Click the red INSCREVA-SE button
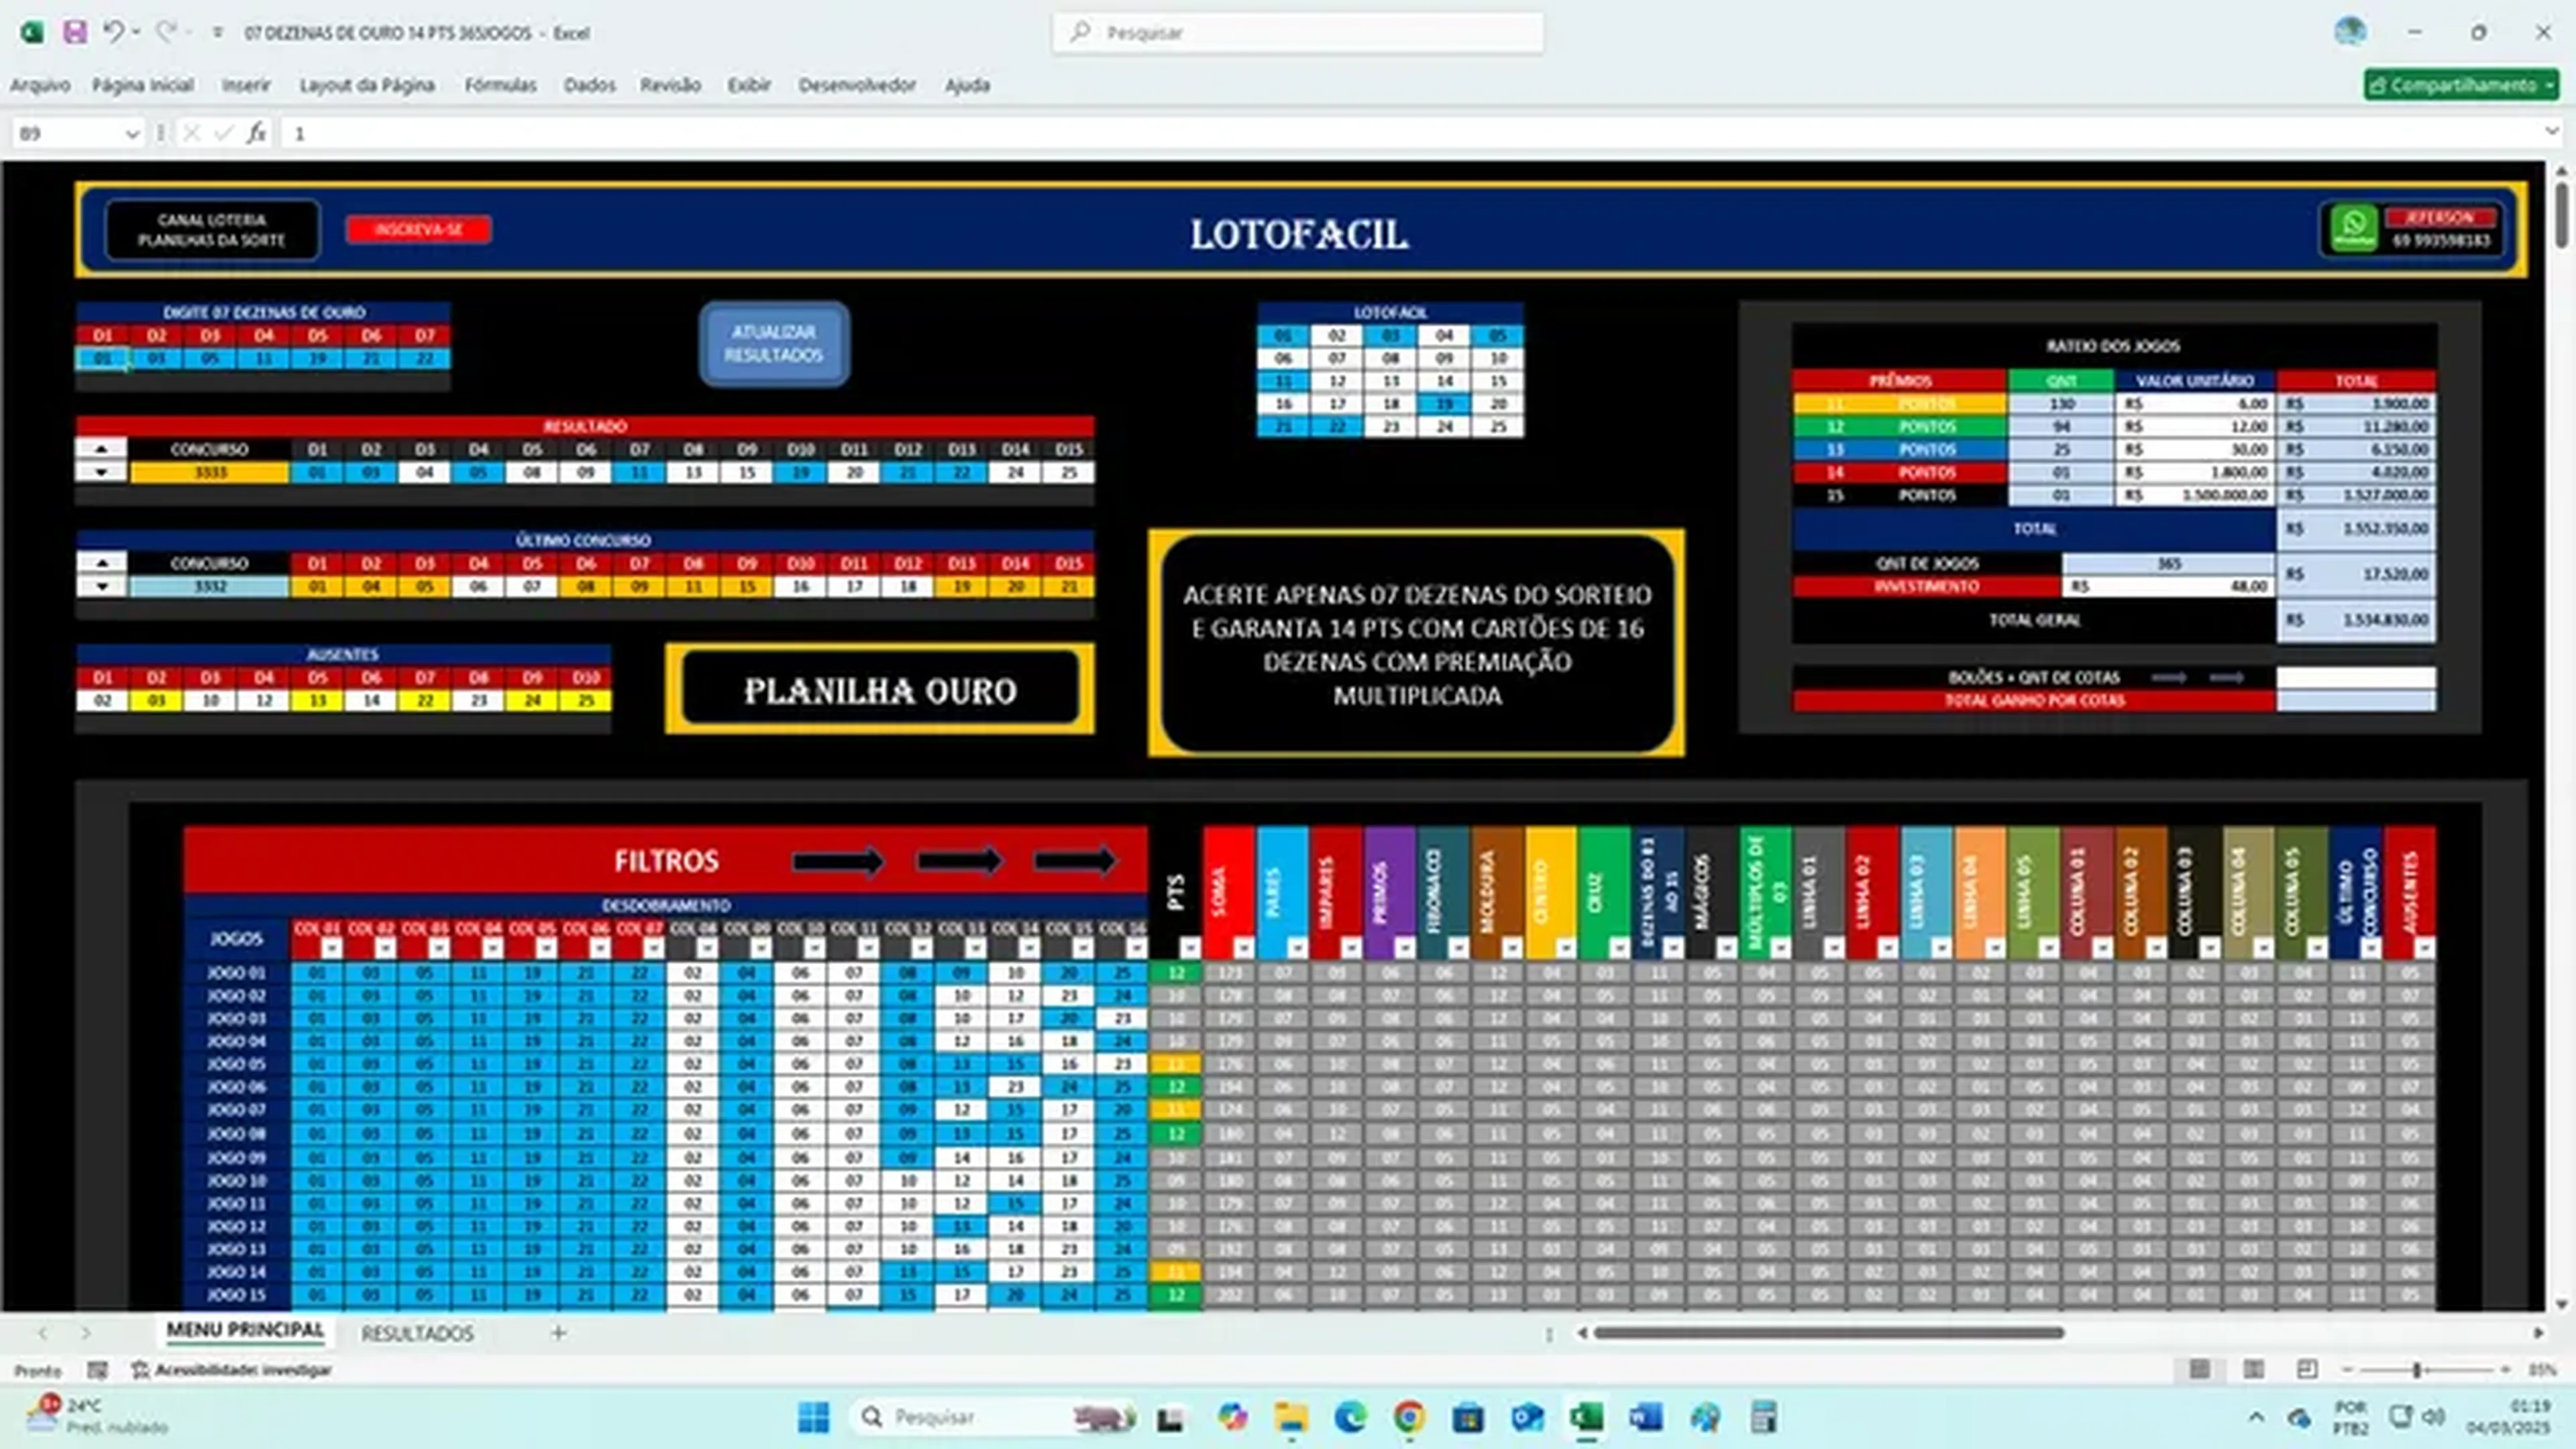Viewport: 2576px width, 1449px height. point(418,229)
